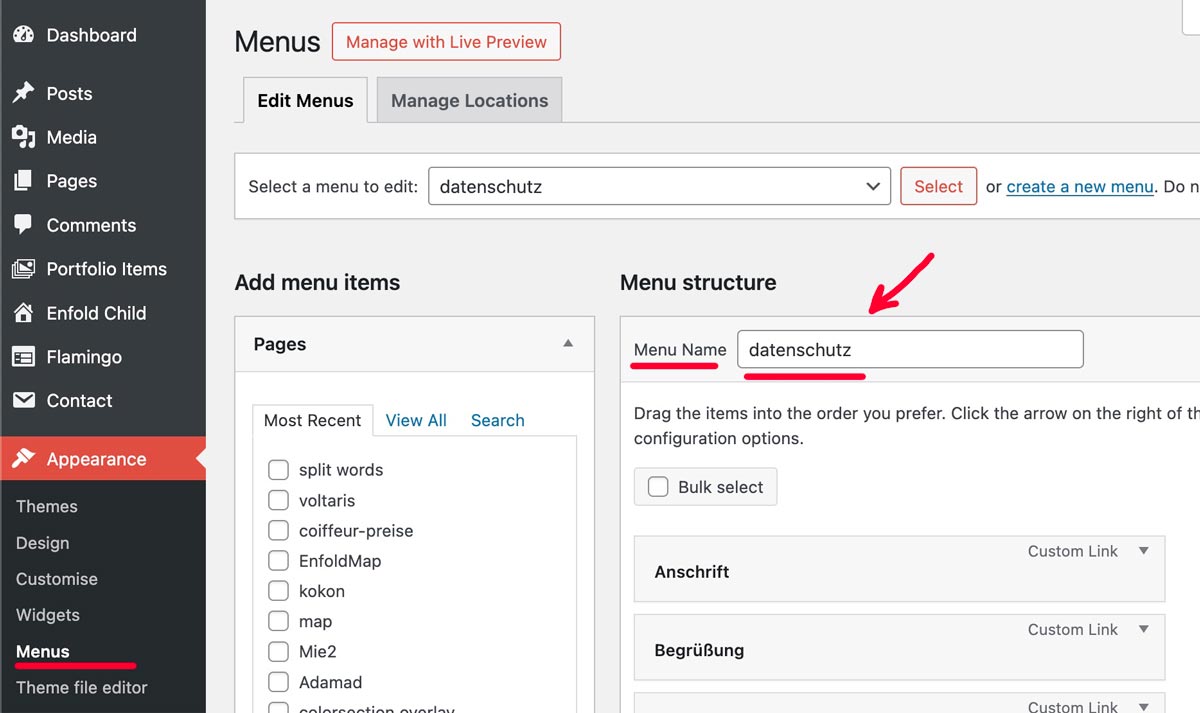Check the 'split words' page checkbox
Image resolution: width=1200 pixels, height=713 pixels.
[x=279, y=470]
